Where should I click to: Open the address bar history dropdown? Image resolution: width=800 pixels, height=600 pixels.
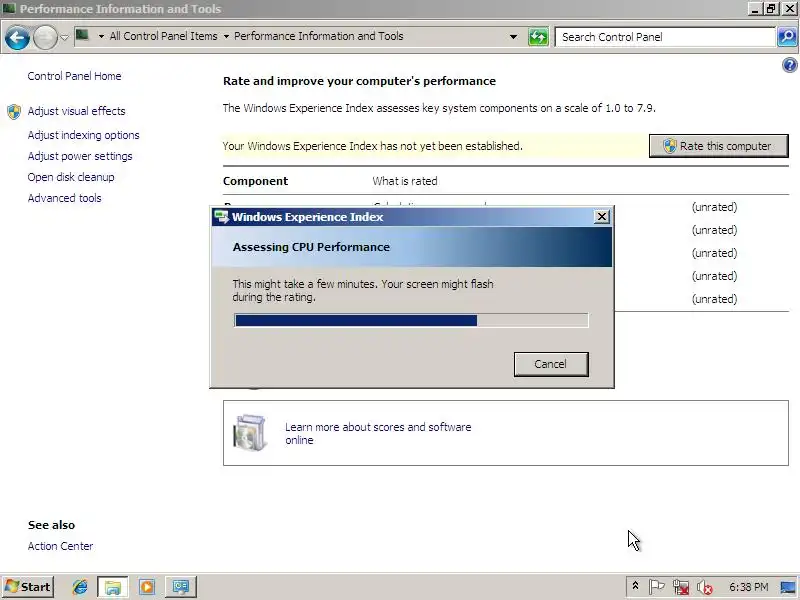513,37
